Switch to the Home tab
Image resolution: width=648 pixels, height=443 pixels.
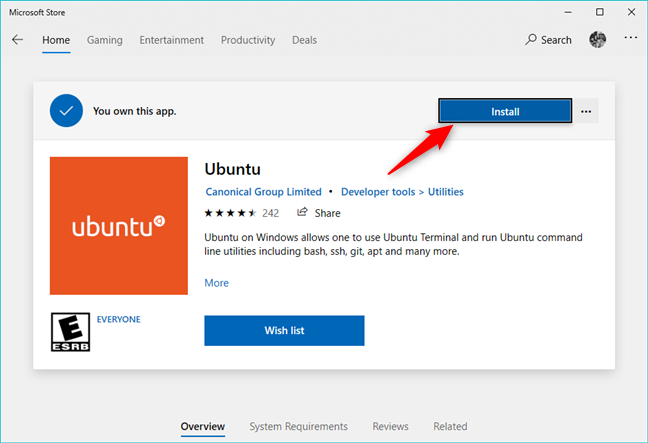56,40
